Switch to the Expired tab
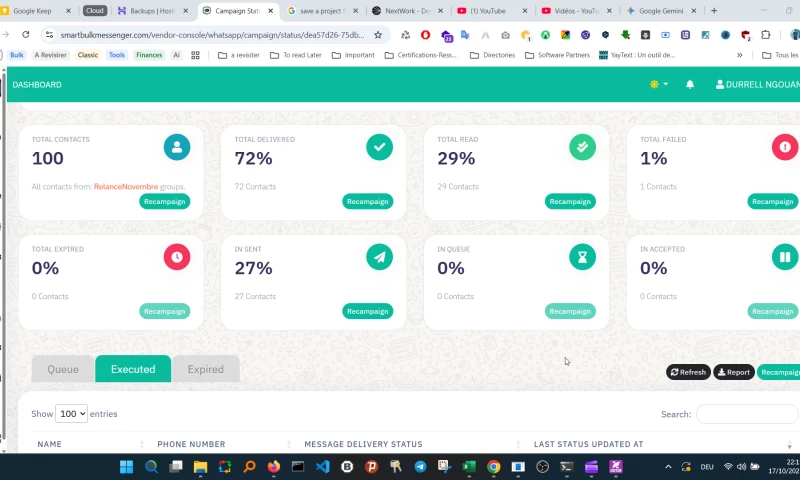This screenshot has width=800, height=480. [x=205, y=369]
